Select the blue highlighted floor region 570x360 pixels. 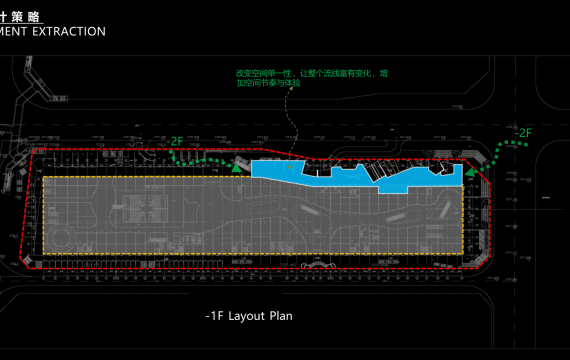click(357, 176)
